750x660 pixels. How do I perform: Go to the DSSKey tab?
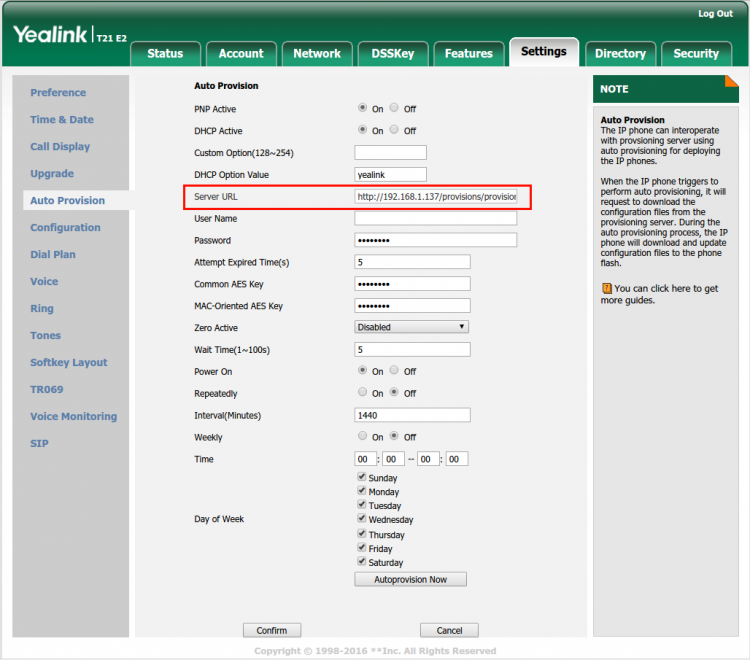pyautogui.click(x=393, y=53)
